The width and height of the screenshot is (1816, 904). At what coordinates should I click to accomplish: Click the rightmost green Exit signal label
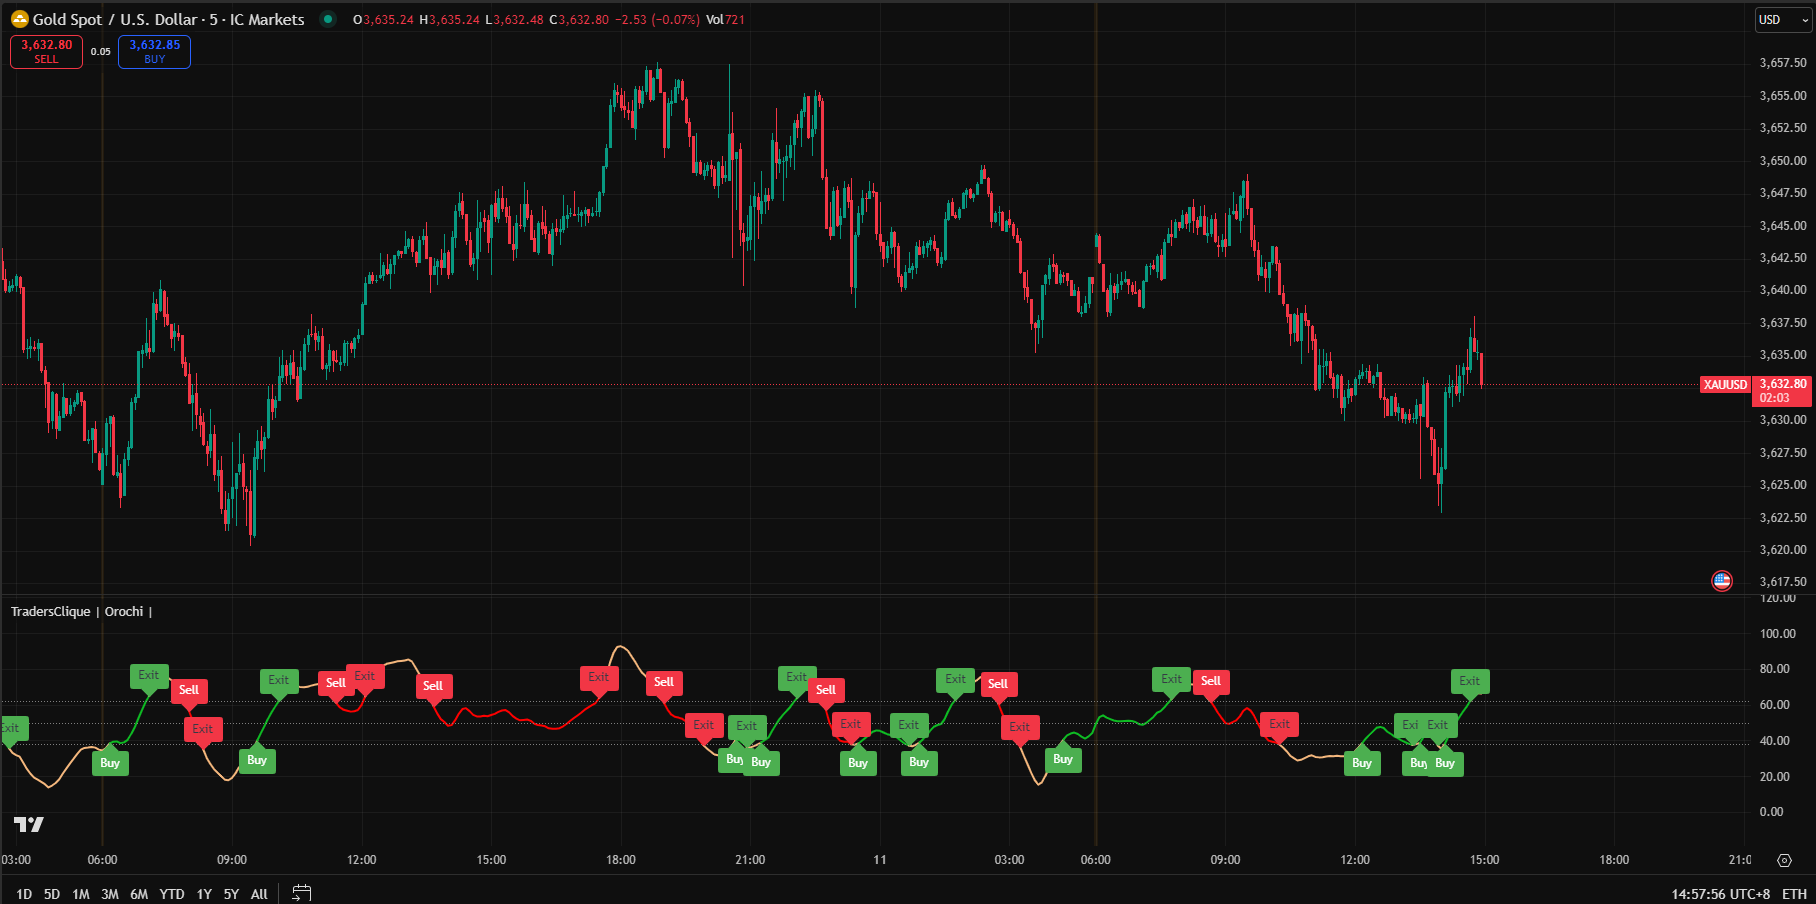1469,681
